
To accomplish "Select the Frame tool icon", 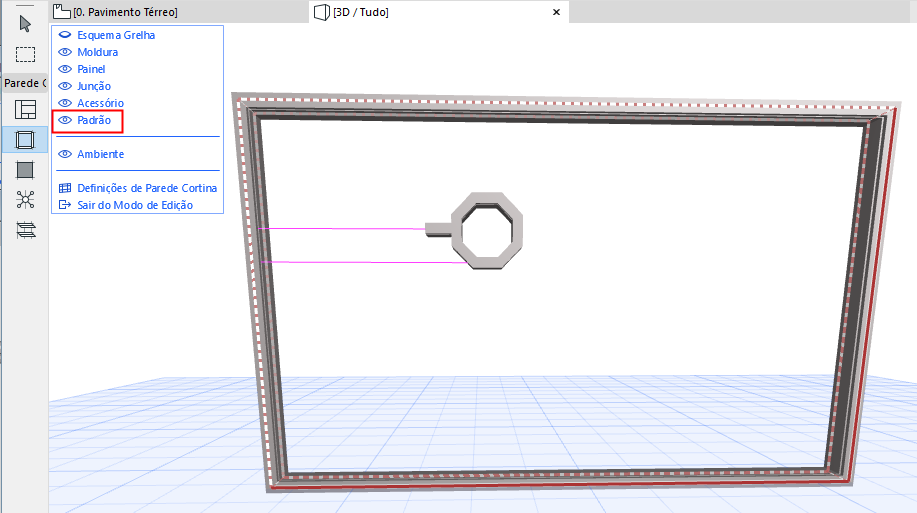I will click(25, 140).
